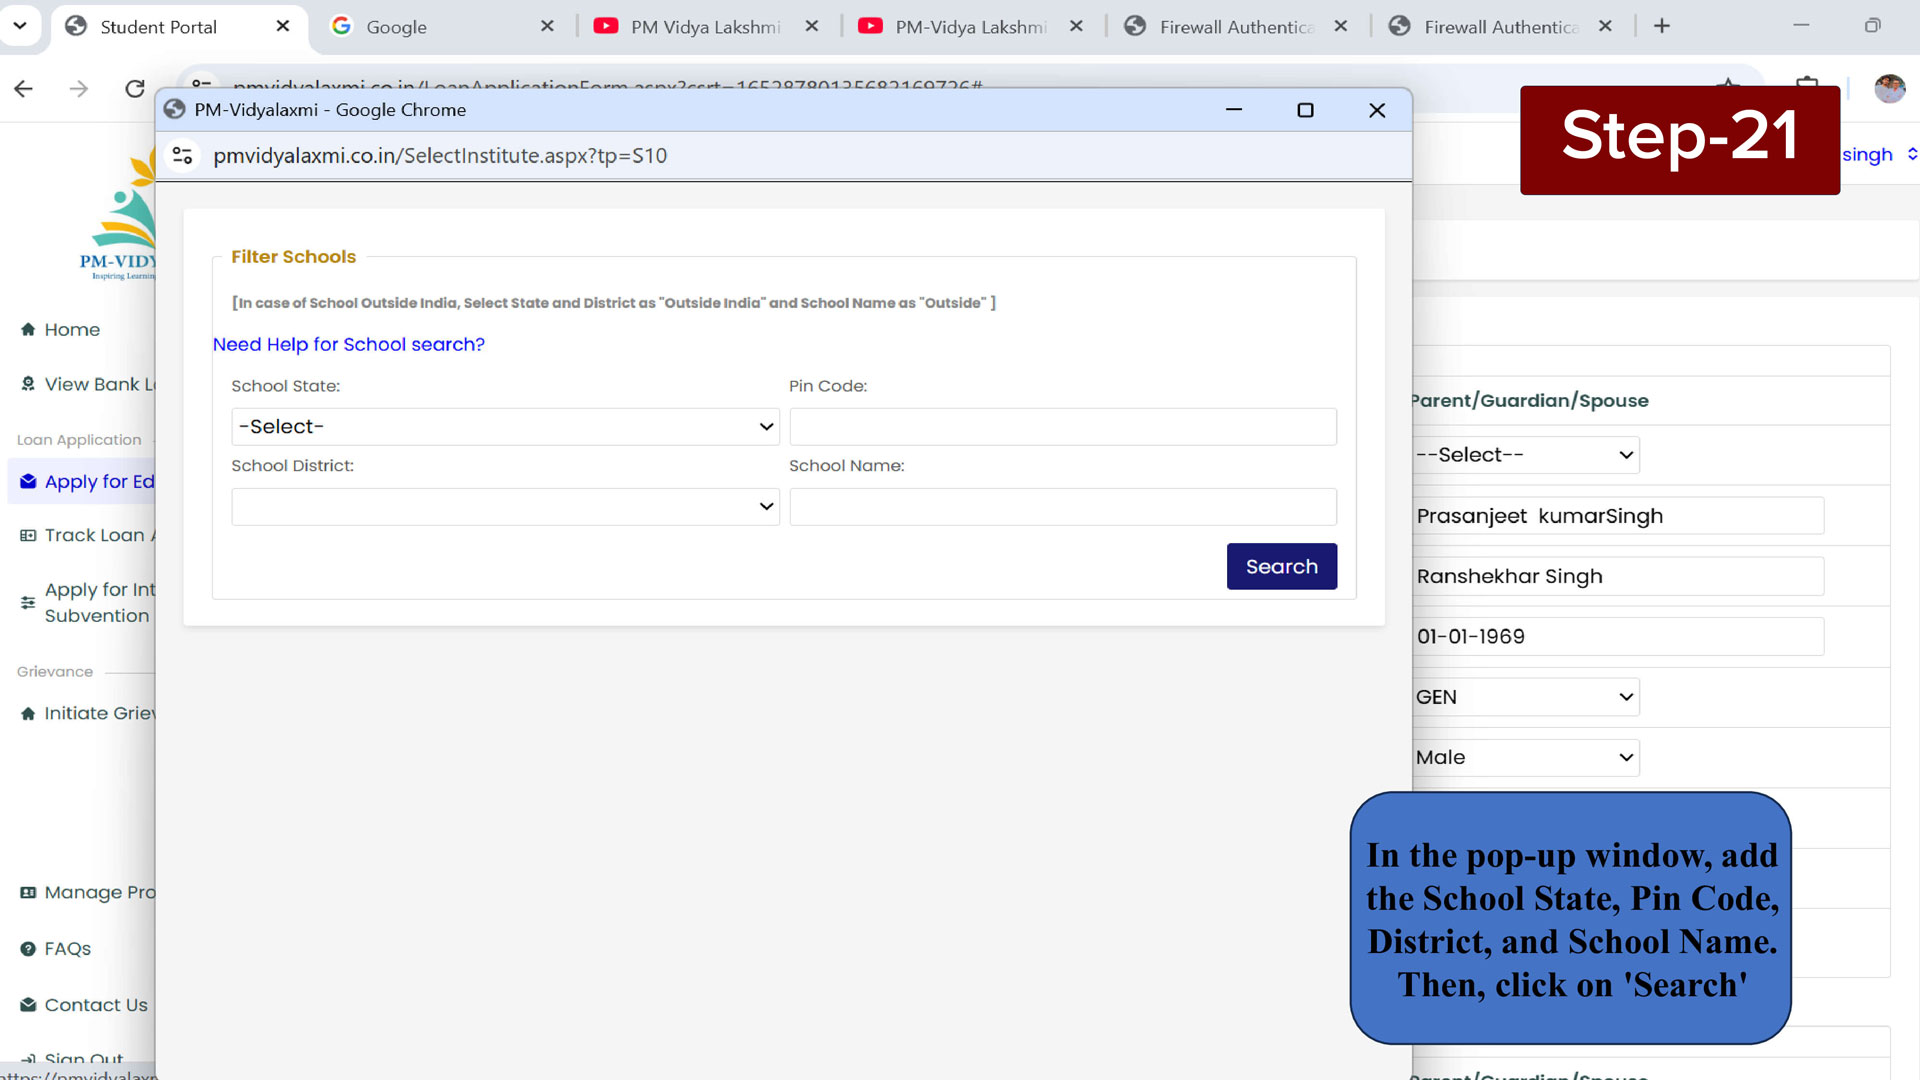This screenshot has height=1080, width=1920.
Task: Switch to last Firewall Authentication tab
Action: (1501, 27)
